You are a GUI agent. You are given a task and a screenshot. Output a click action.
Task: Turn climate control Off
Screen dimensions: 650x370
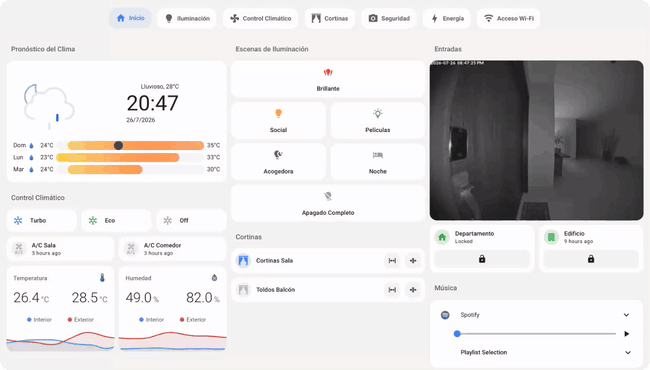coord(192,220)
